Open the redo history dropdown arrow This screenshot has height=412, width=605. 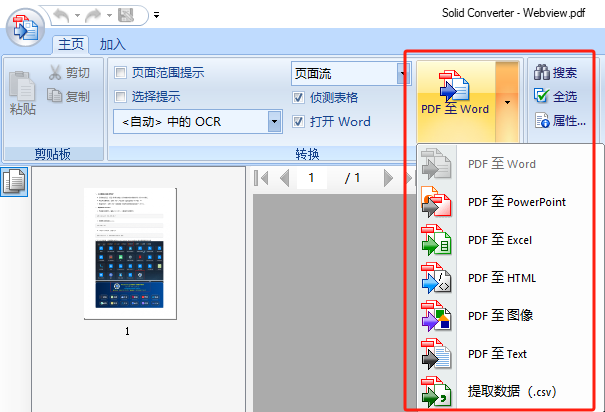(109, 16)
